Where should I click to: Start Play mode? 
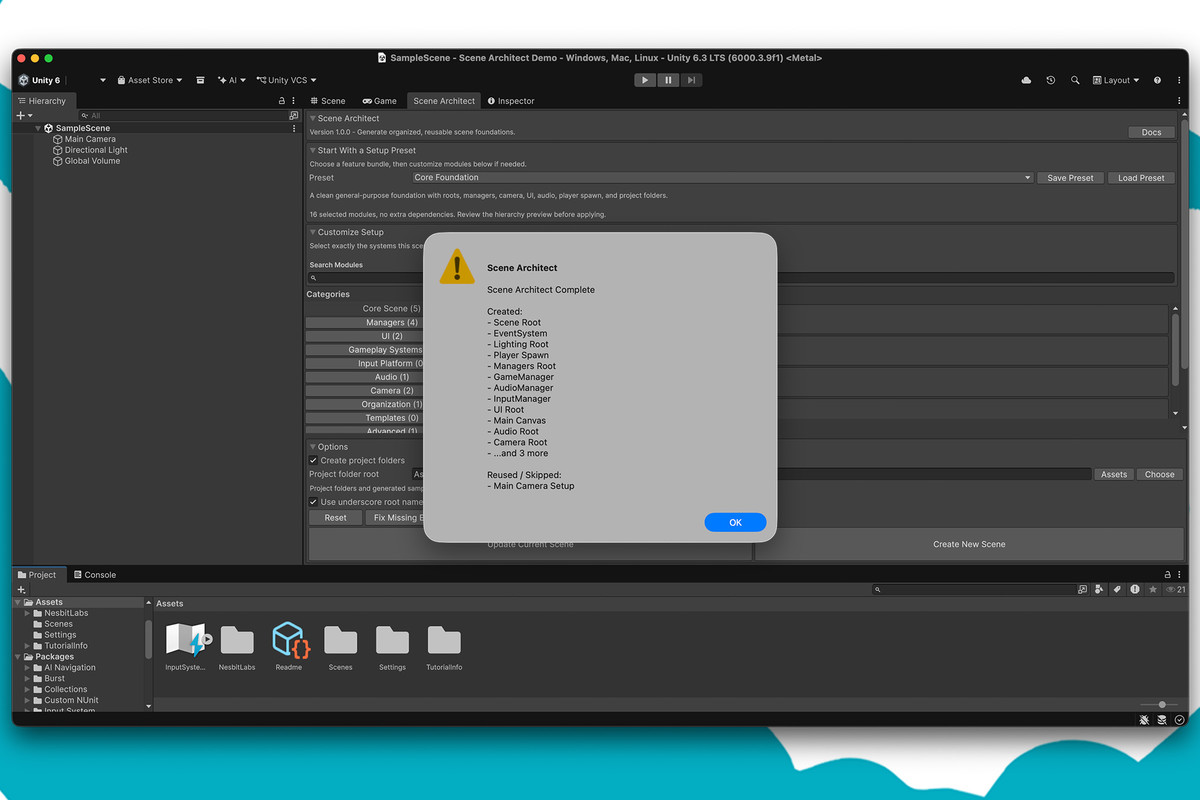coord(645,80)
